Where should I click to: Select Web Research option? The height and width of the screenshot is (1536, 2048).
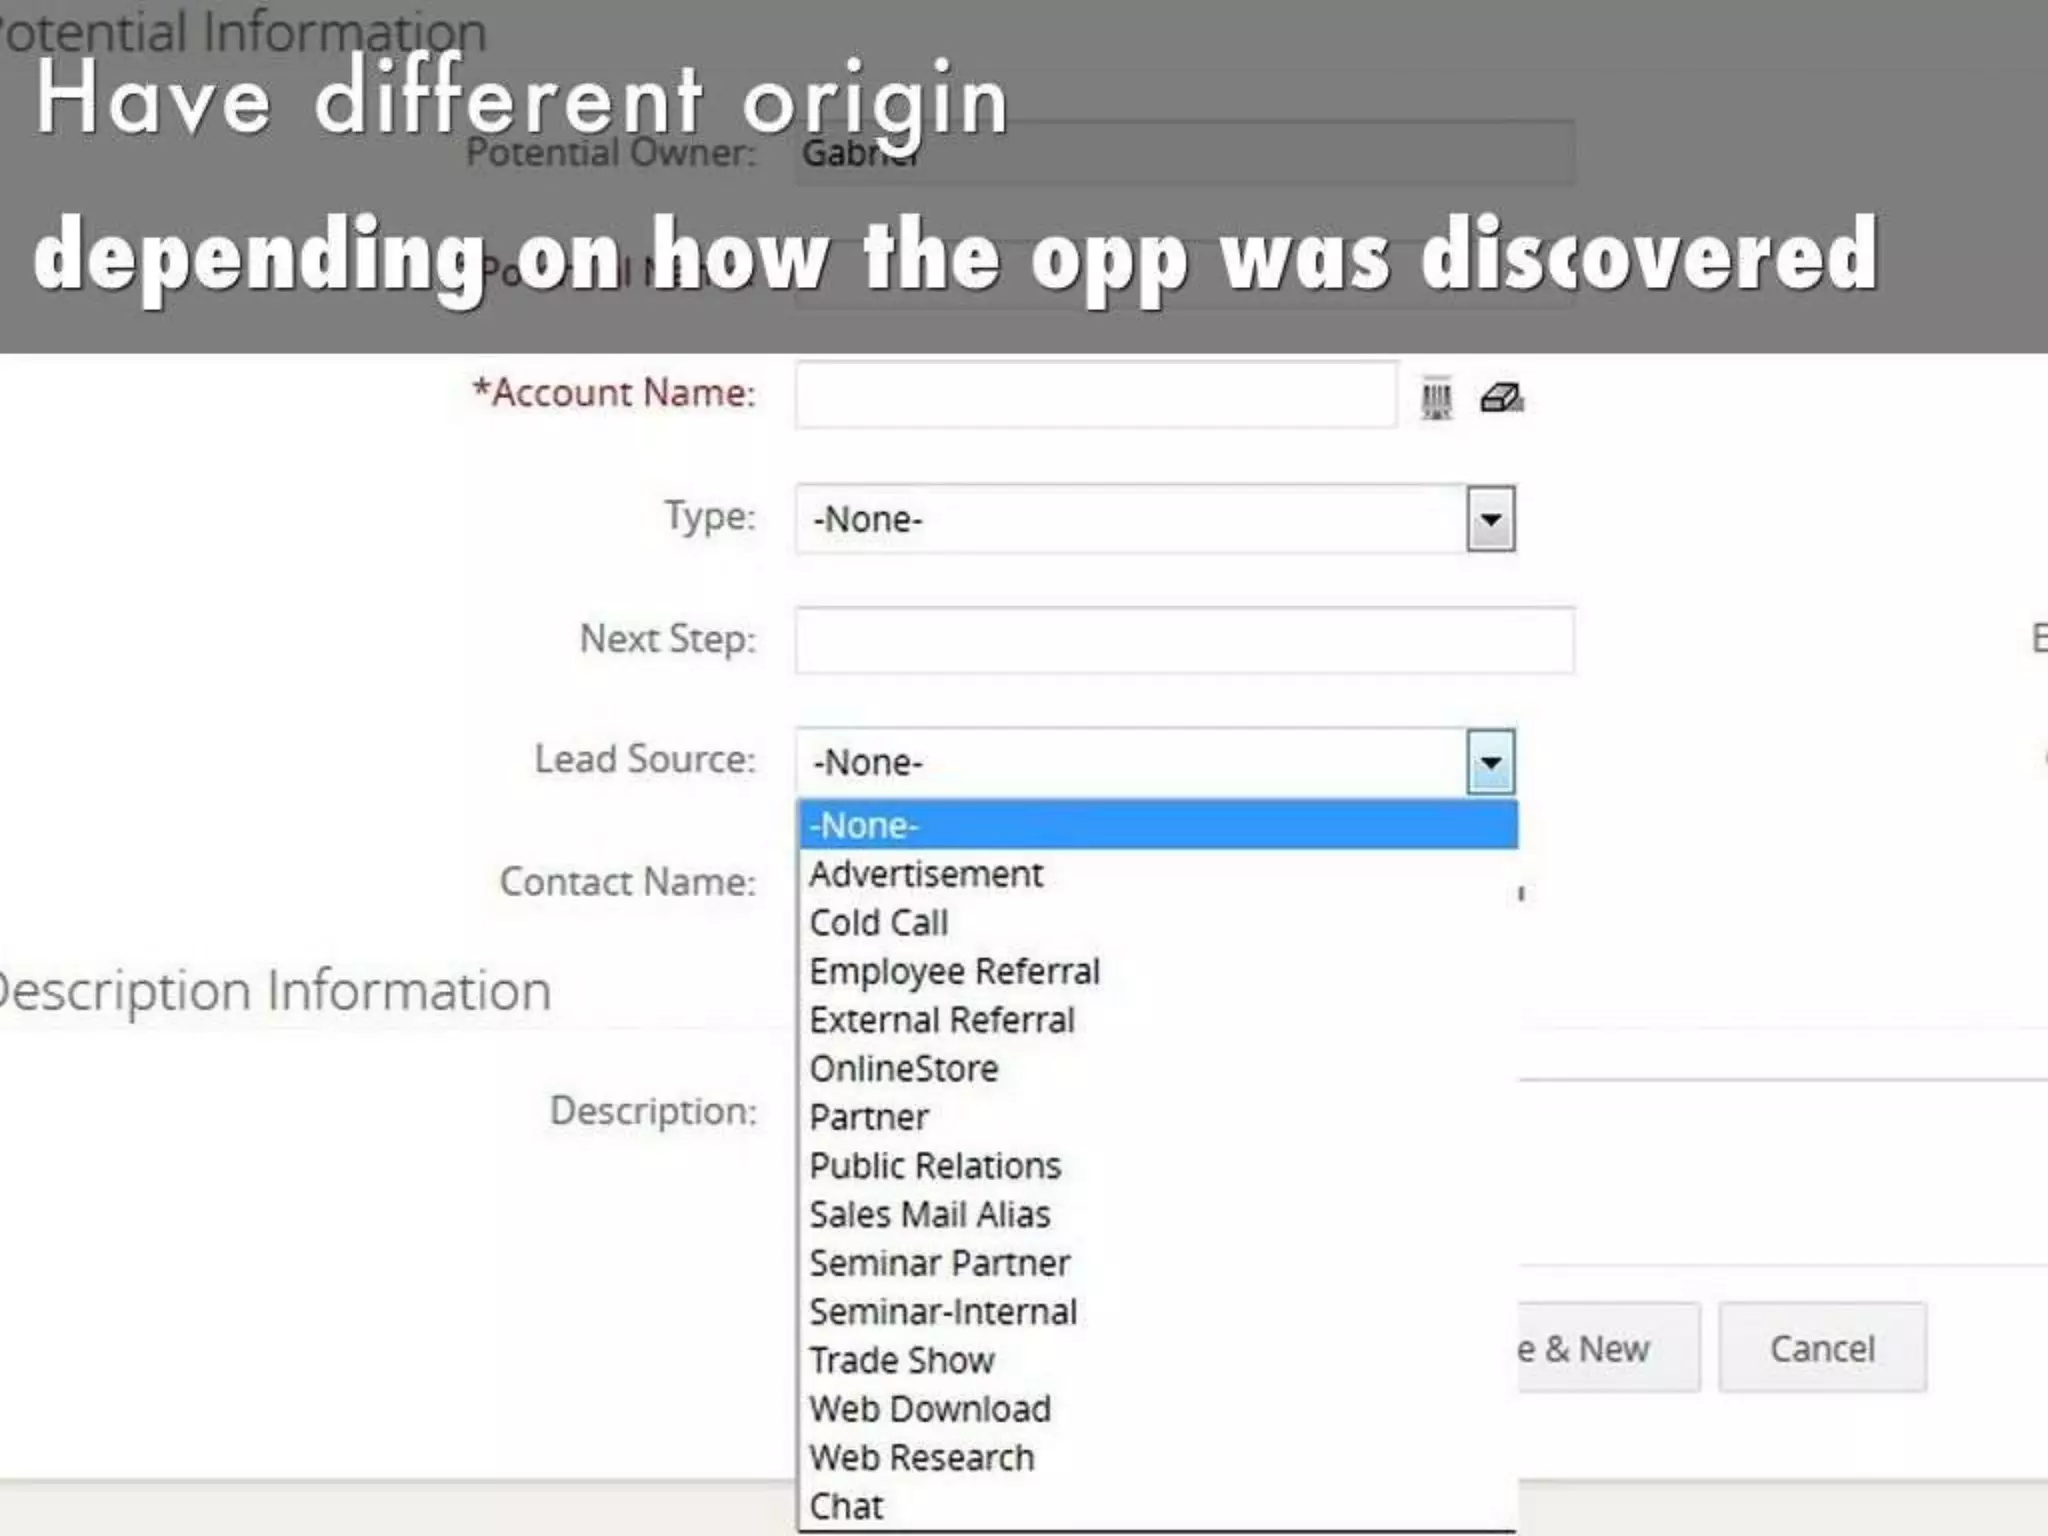[922, 1458]
